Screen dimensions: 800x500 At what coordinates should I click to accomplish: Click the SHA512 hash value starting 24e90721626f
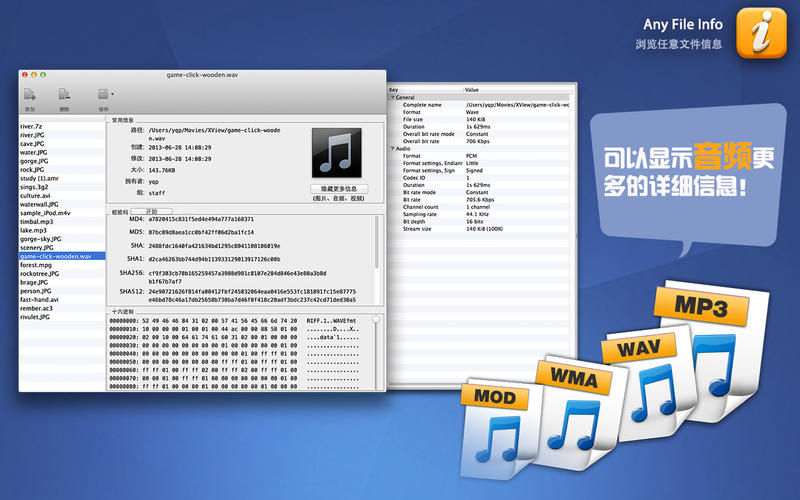click(x=252, y=296)
